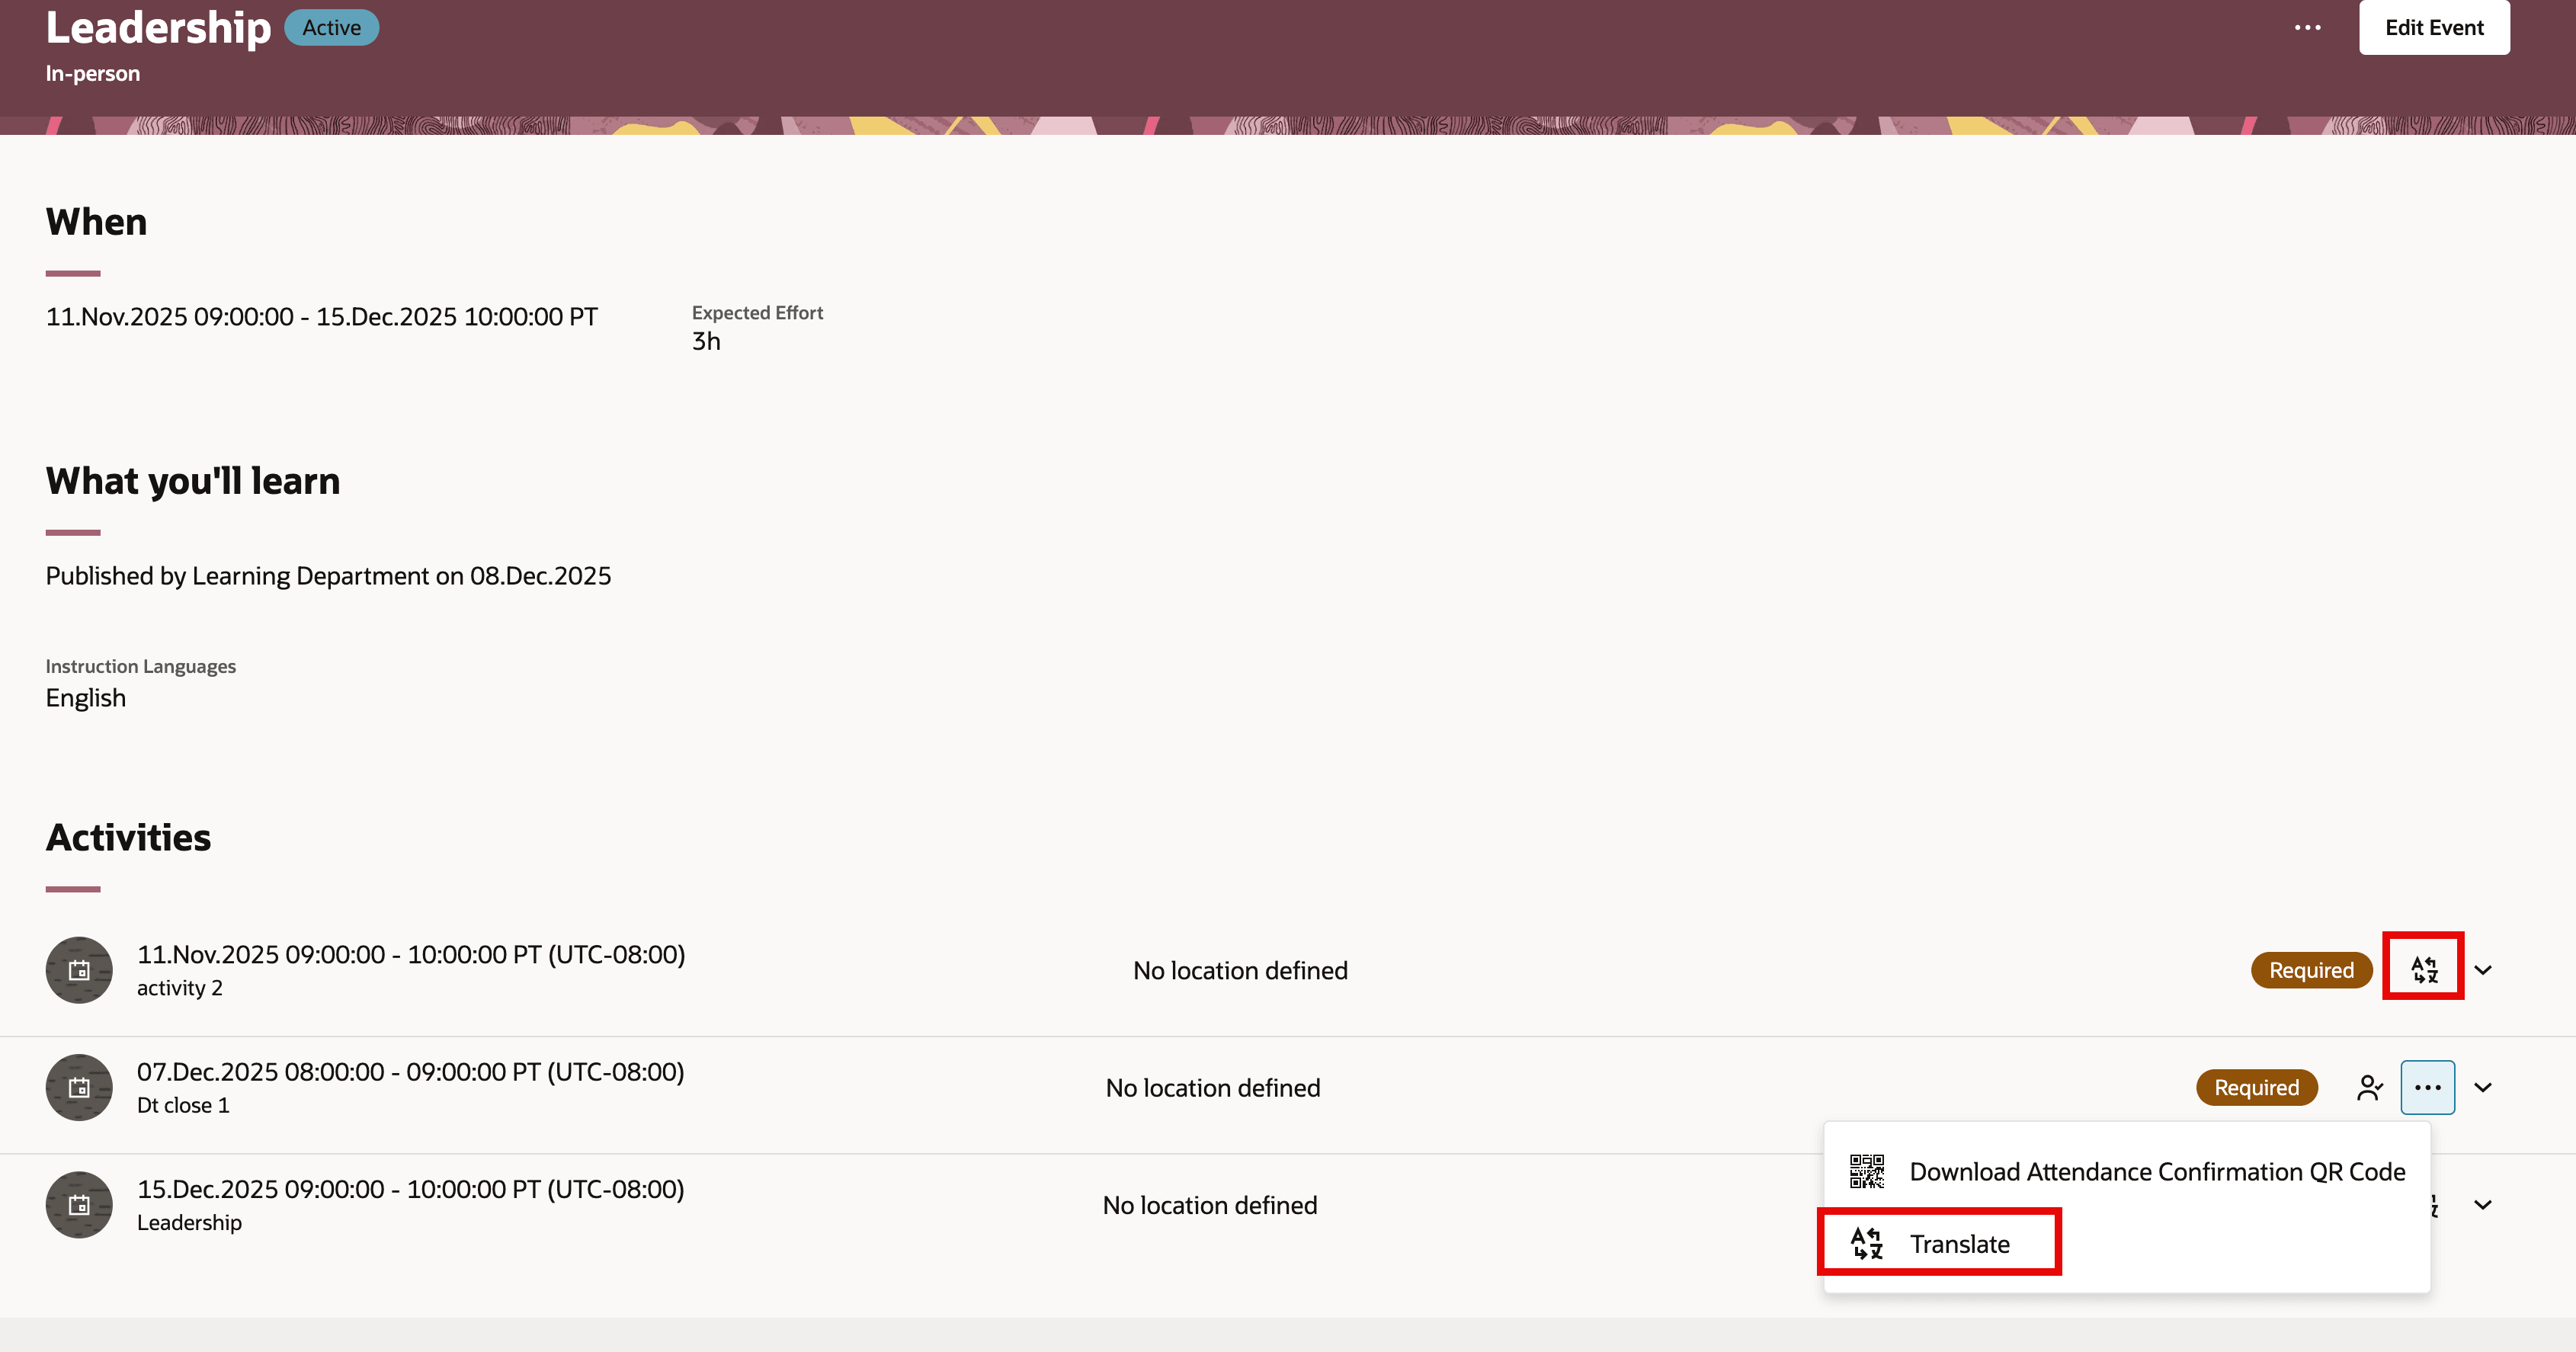The width and height of the screenshot is (2576, 1352).
Task: Click the Edit Event button
Action: click(2434, 27)
